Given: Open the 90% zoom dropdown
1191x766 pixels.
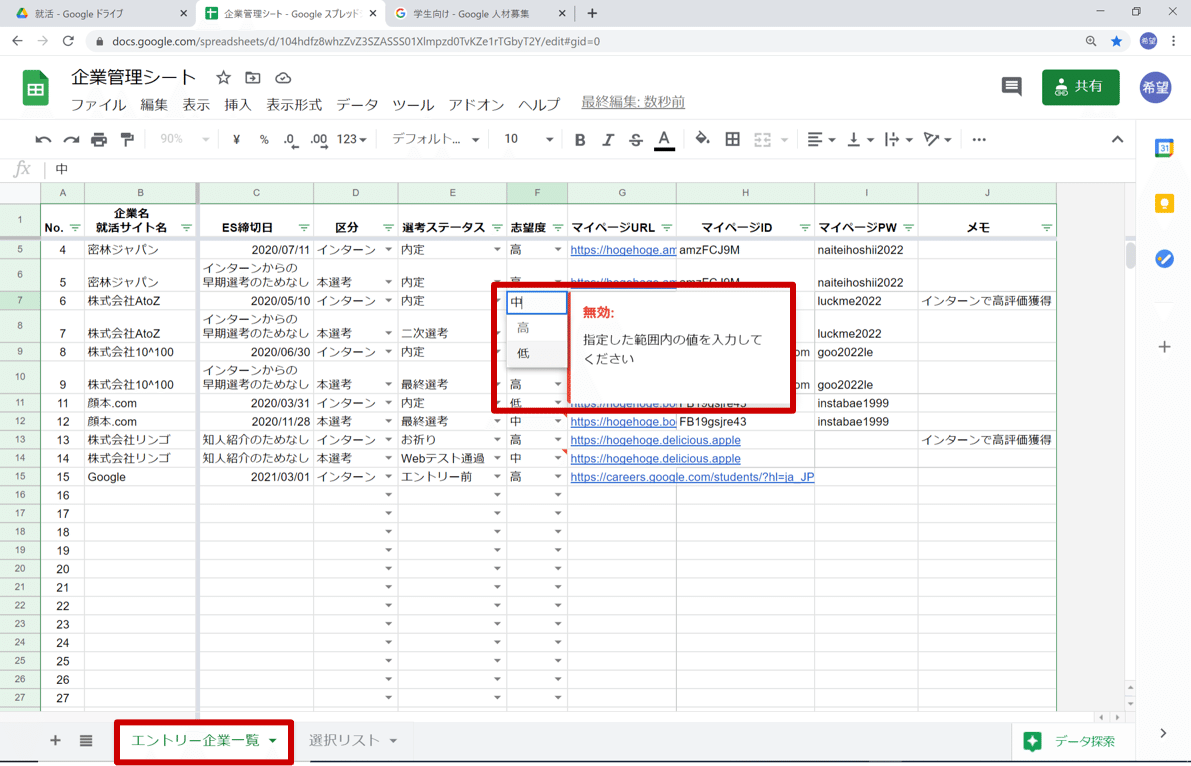Looking at the screenshot, I should pos(185,139).
